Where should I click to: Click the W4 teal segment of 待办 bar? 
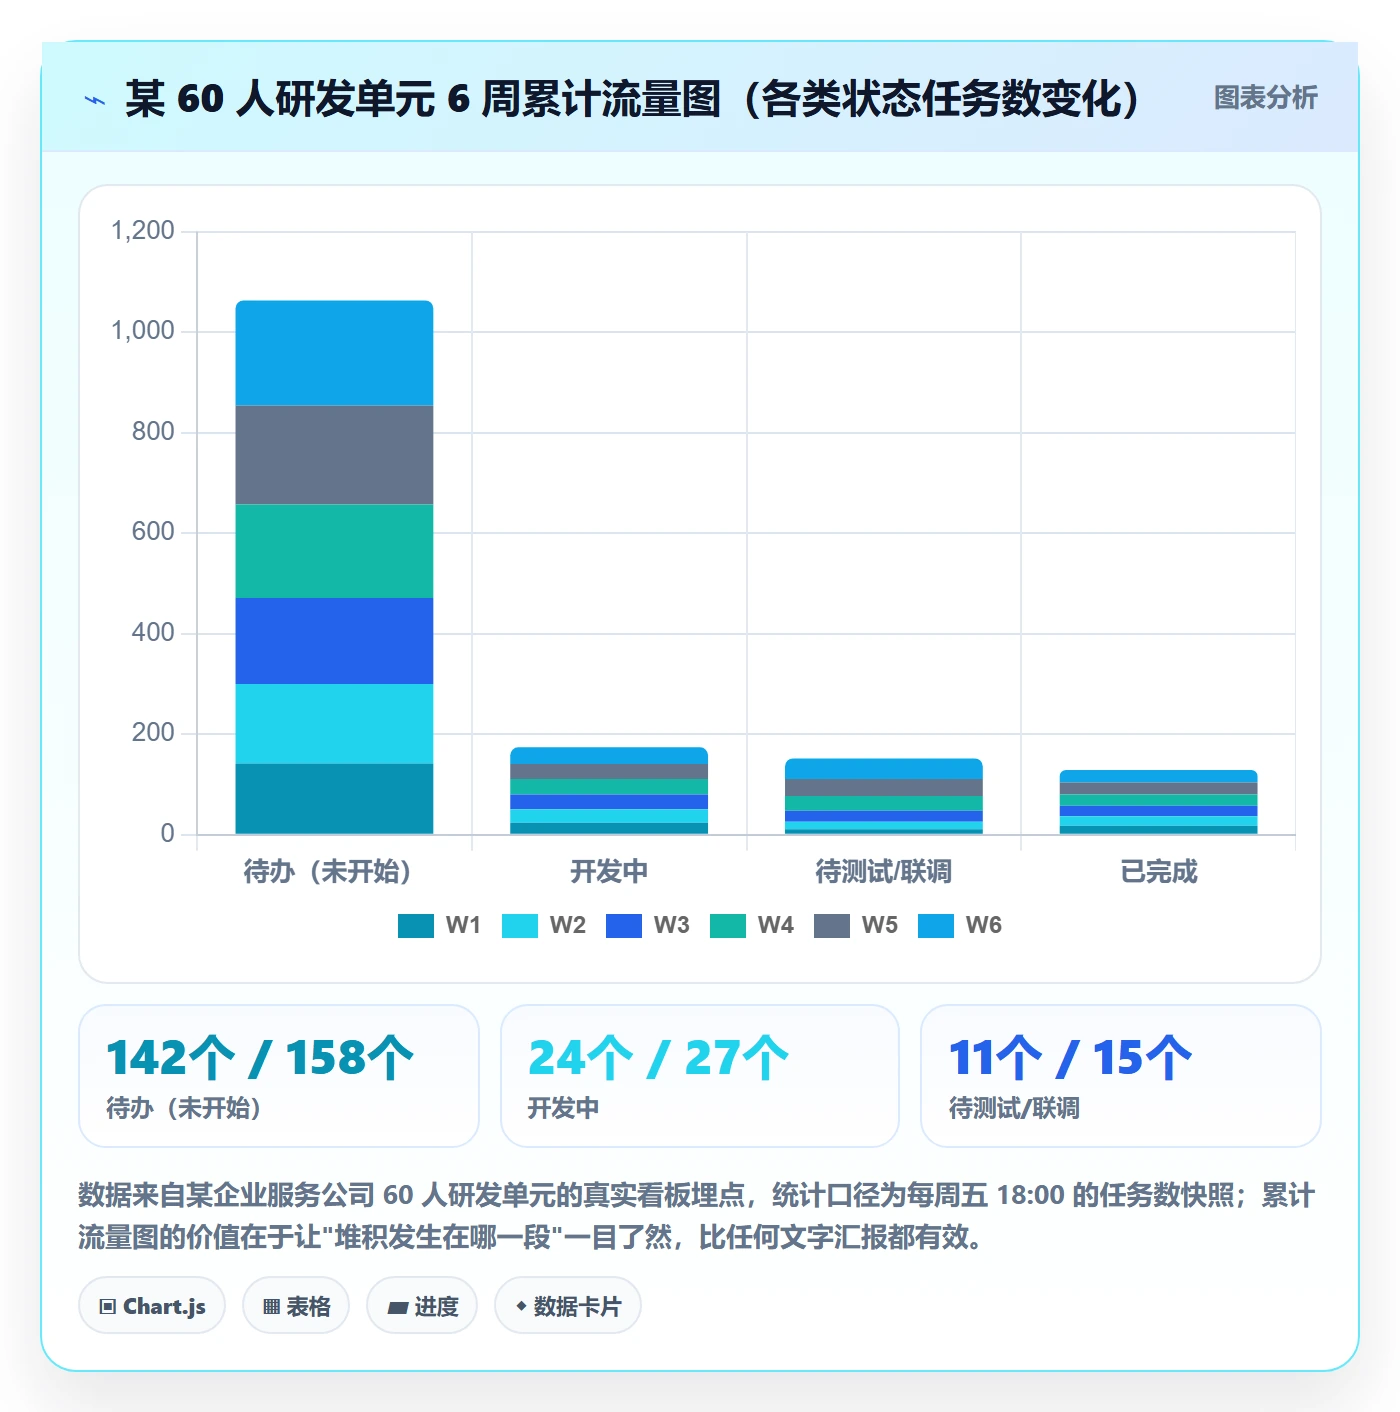(334, 551)
